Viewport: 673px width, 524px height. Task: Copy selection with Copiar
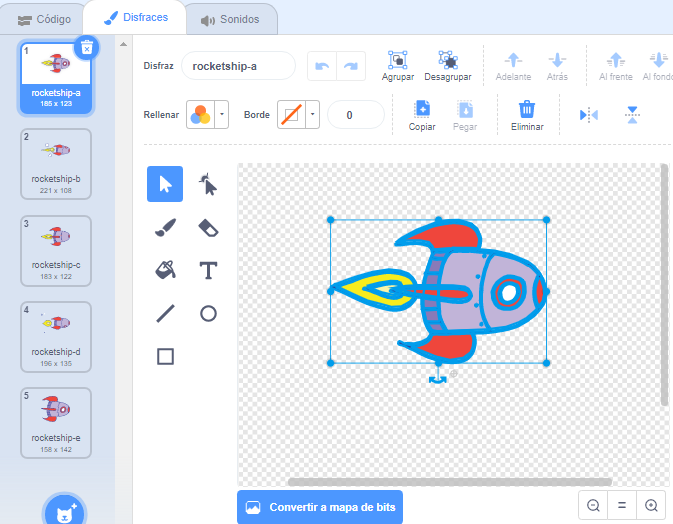422,115
